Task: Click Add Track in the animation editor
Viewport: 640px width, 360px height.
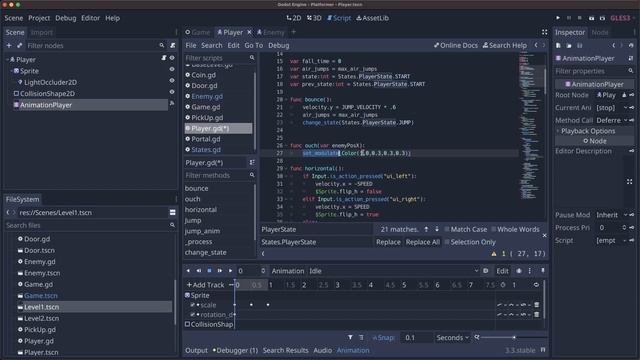Action: (205, 285)
